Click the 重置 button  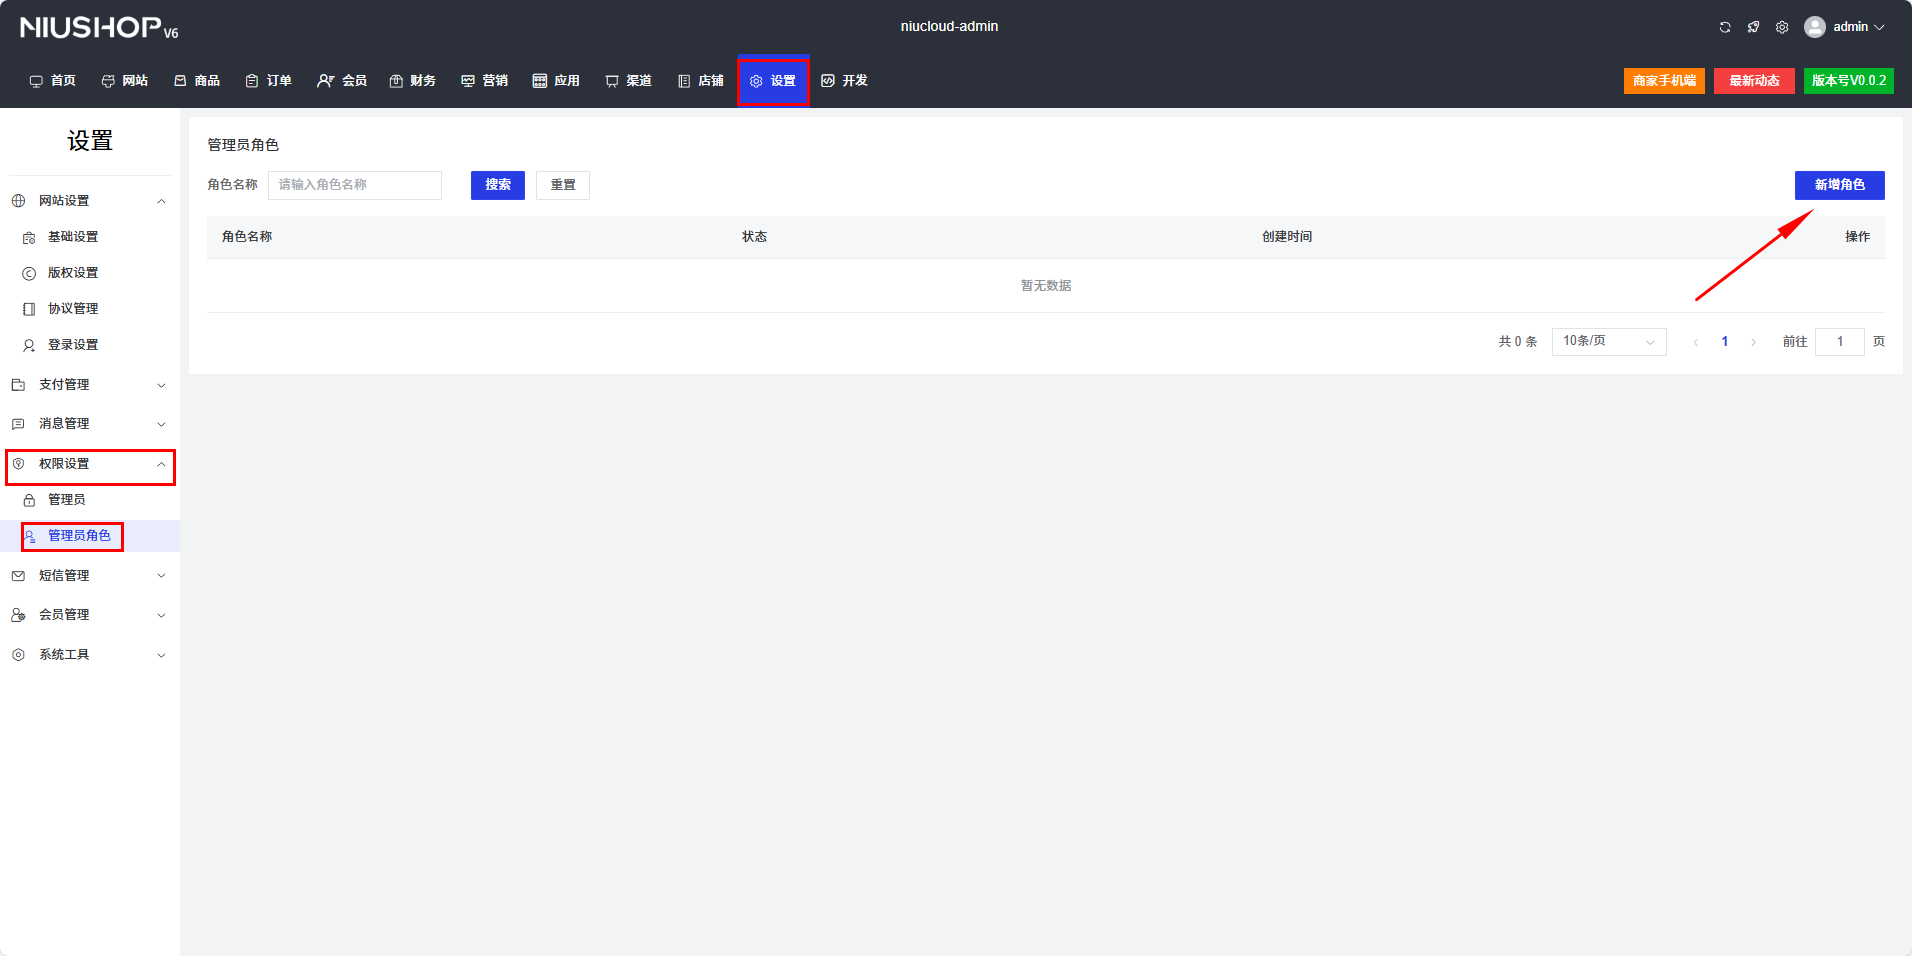coord(562,185)
